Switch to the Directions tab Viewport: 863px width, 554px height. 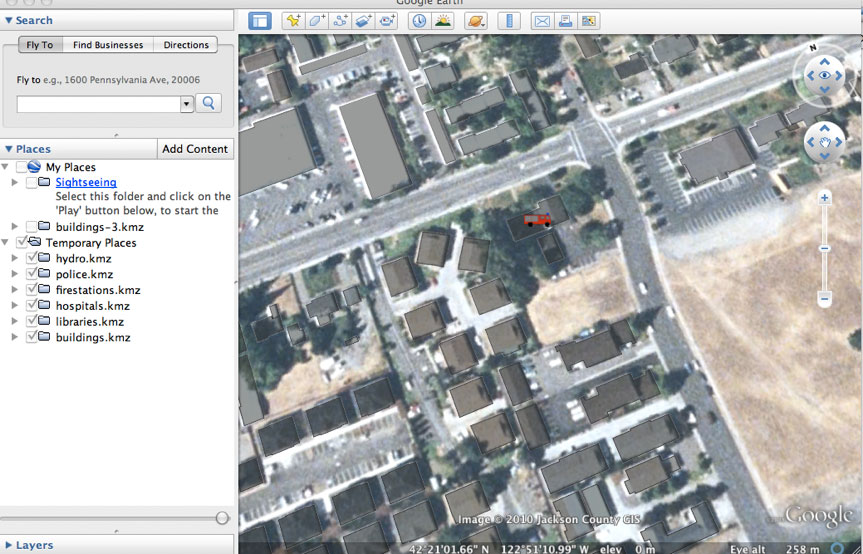pos(186,45)
